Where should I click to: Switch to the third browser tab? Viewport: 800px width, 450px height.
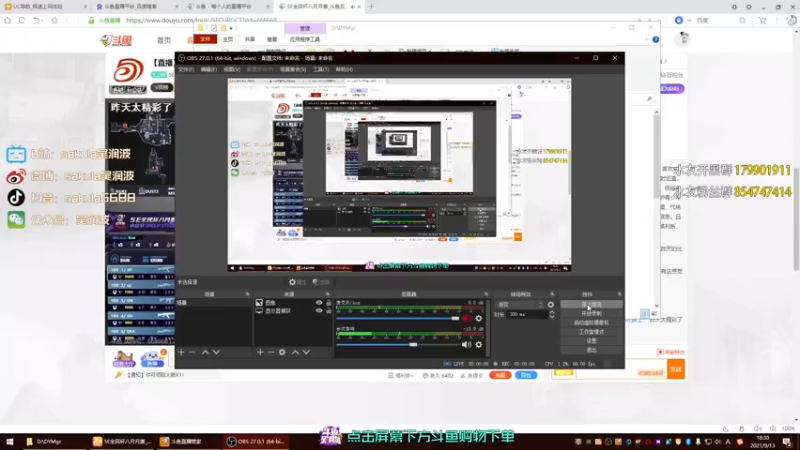[227, 7]
